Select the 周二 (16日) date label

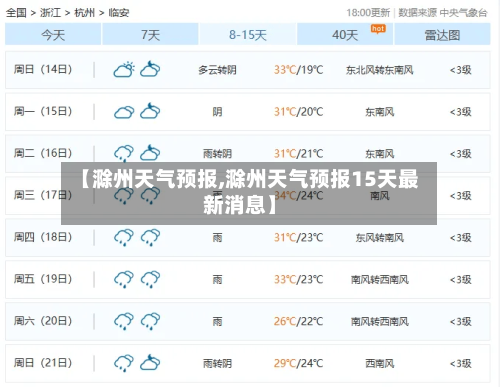pos(43,153)
